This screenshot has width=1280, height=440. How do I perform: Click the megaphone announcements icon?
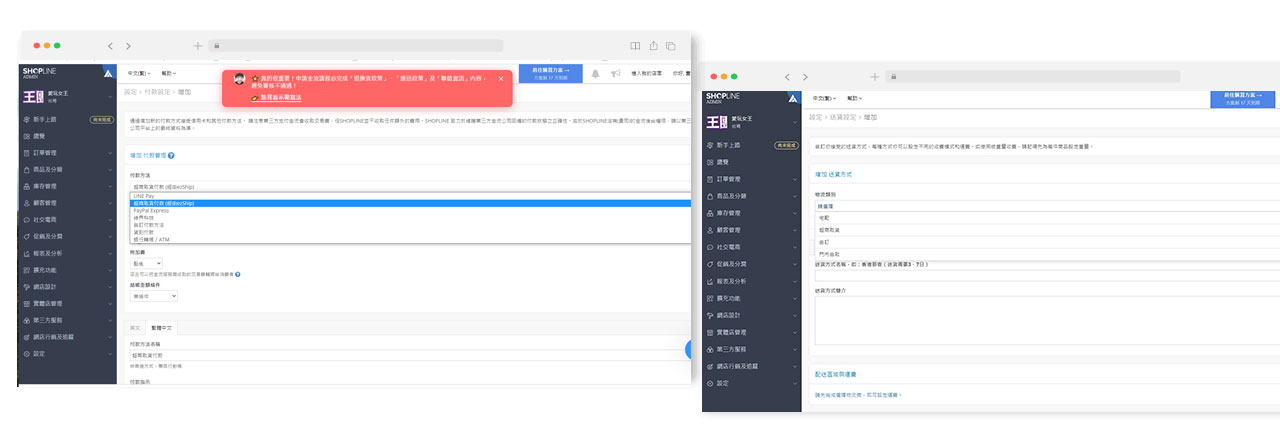point(616,74)
